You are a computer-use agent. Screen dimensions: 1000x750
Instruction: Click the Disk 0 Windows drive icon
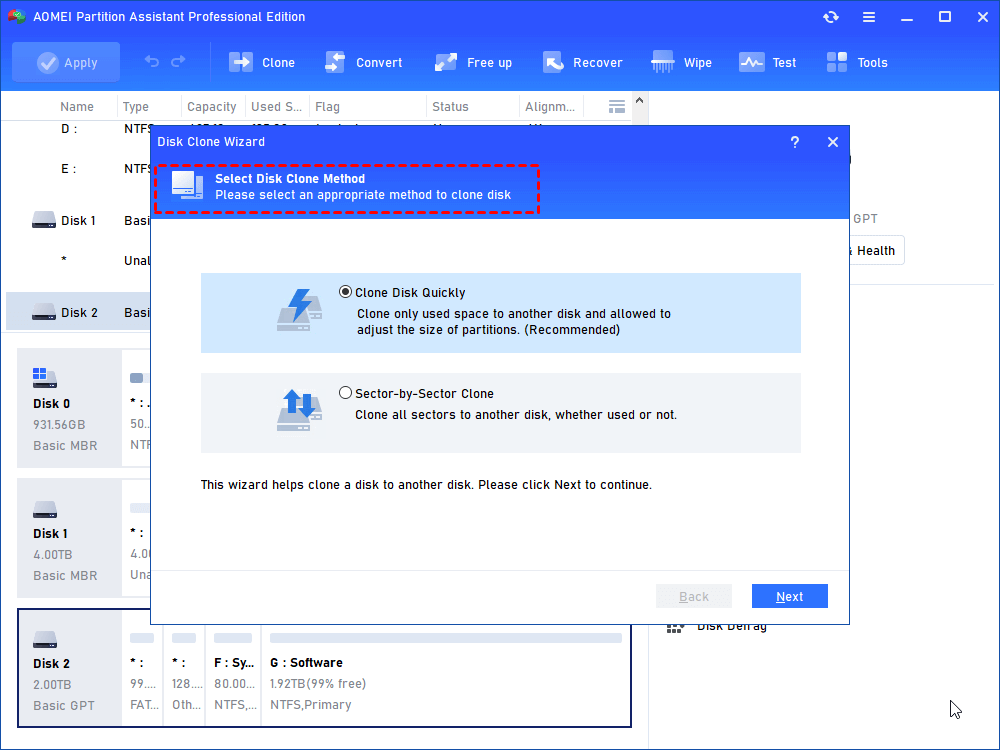point(45,378)
